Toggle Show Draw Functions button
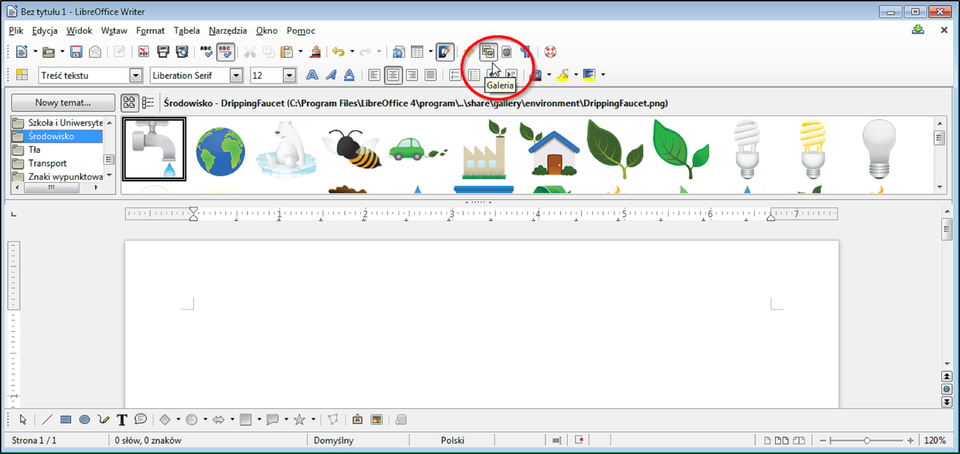 tap(445, 52)
